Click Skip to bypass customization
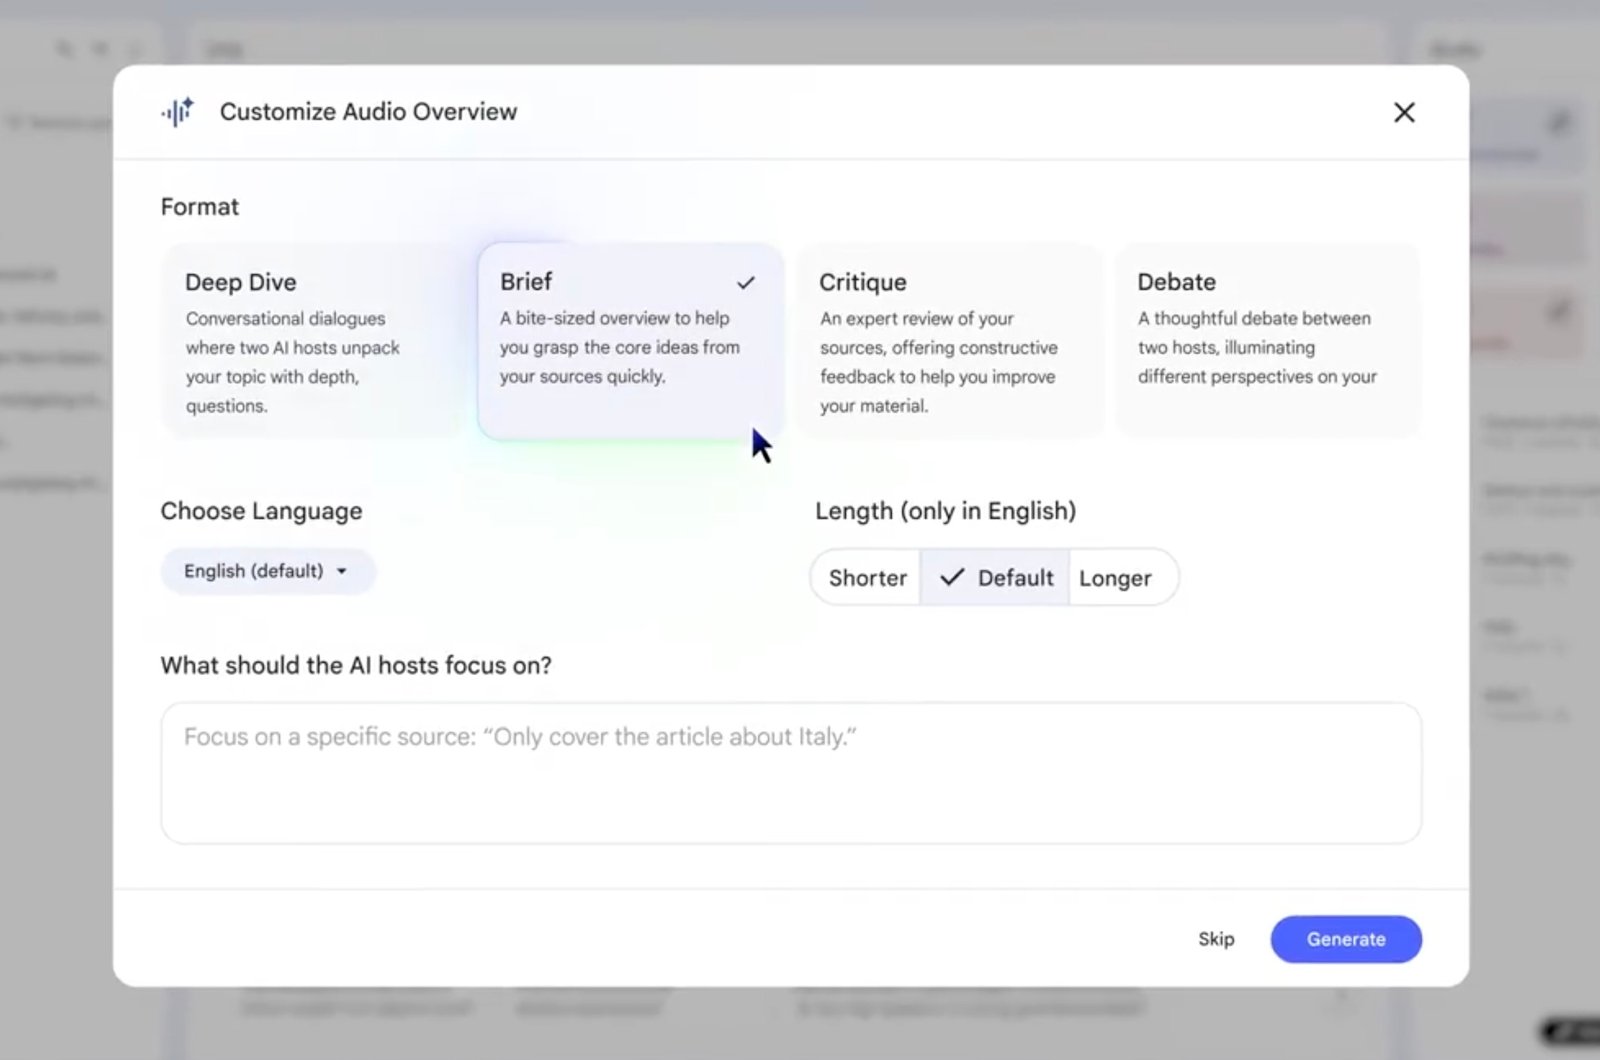Screen dimensions: 1600x1060 [x=1216, y=939]
